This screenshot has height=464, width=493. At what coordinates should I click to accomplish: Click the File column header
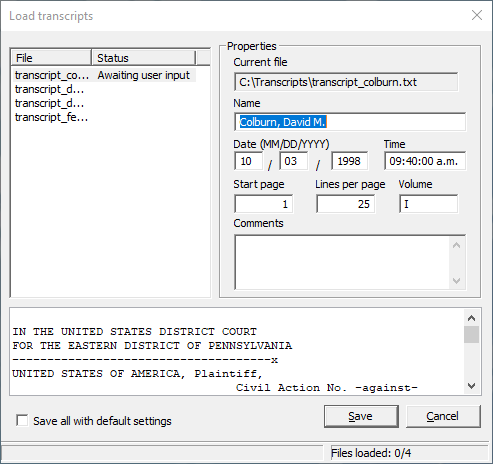(51, 58)
